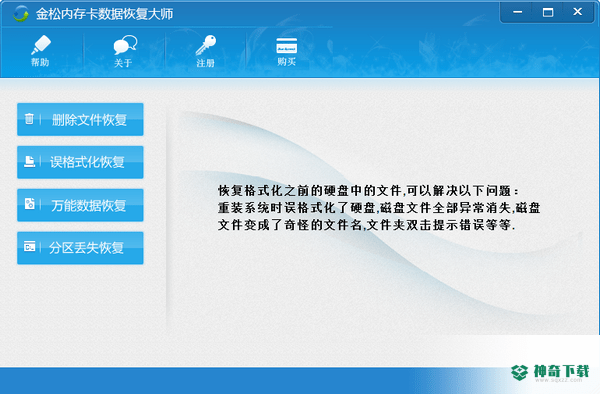
Task: Close the 金松内存卡数据恢复大师 window
Action: pos(577,12)
